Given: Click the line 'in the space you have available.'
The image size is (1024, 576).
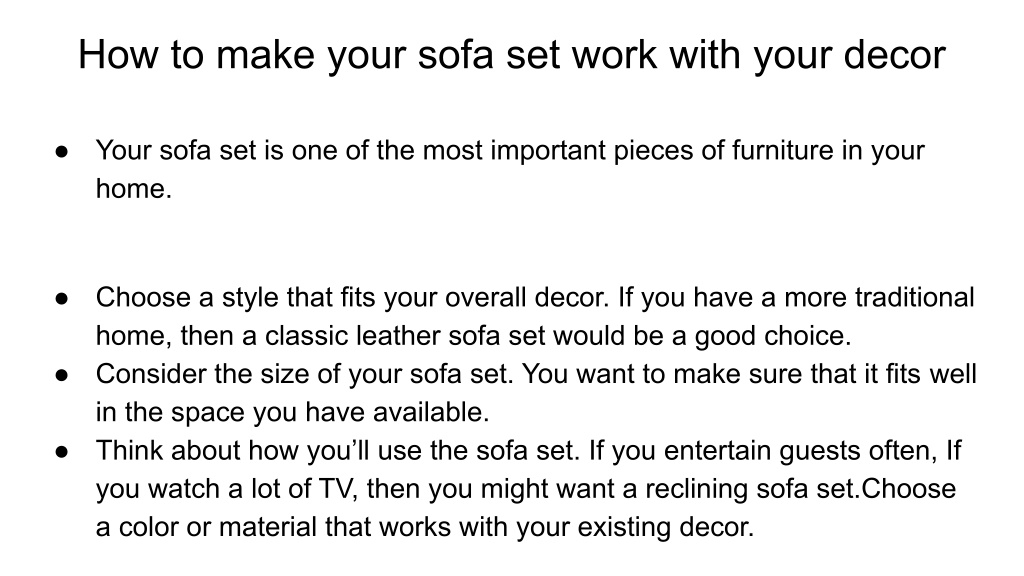Looking at the screenshot, I should point(293,413).
